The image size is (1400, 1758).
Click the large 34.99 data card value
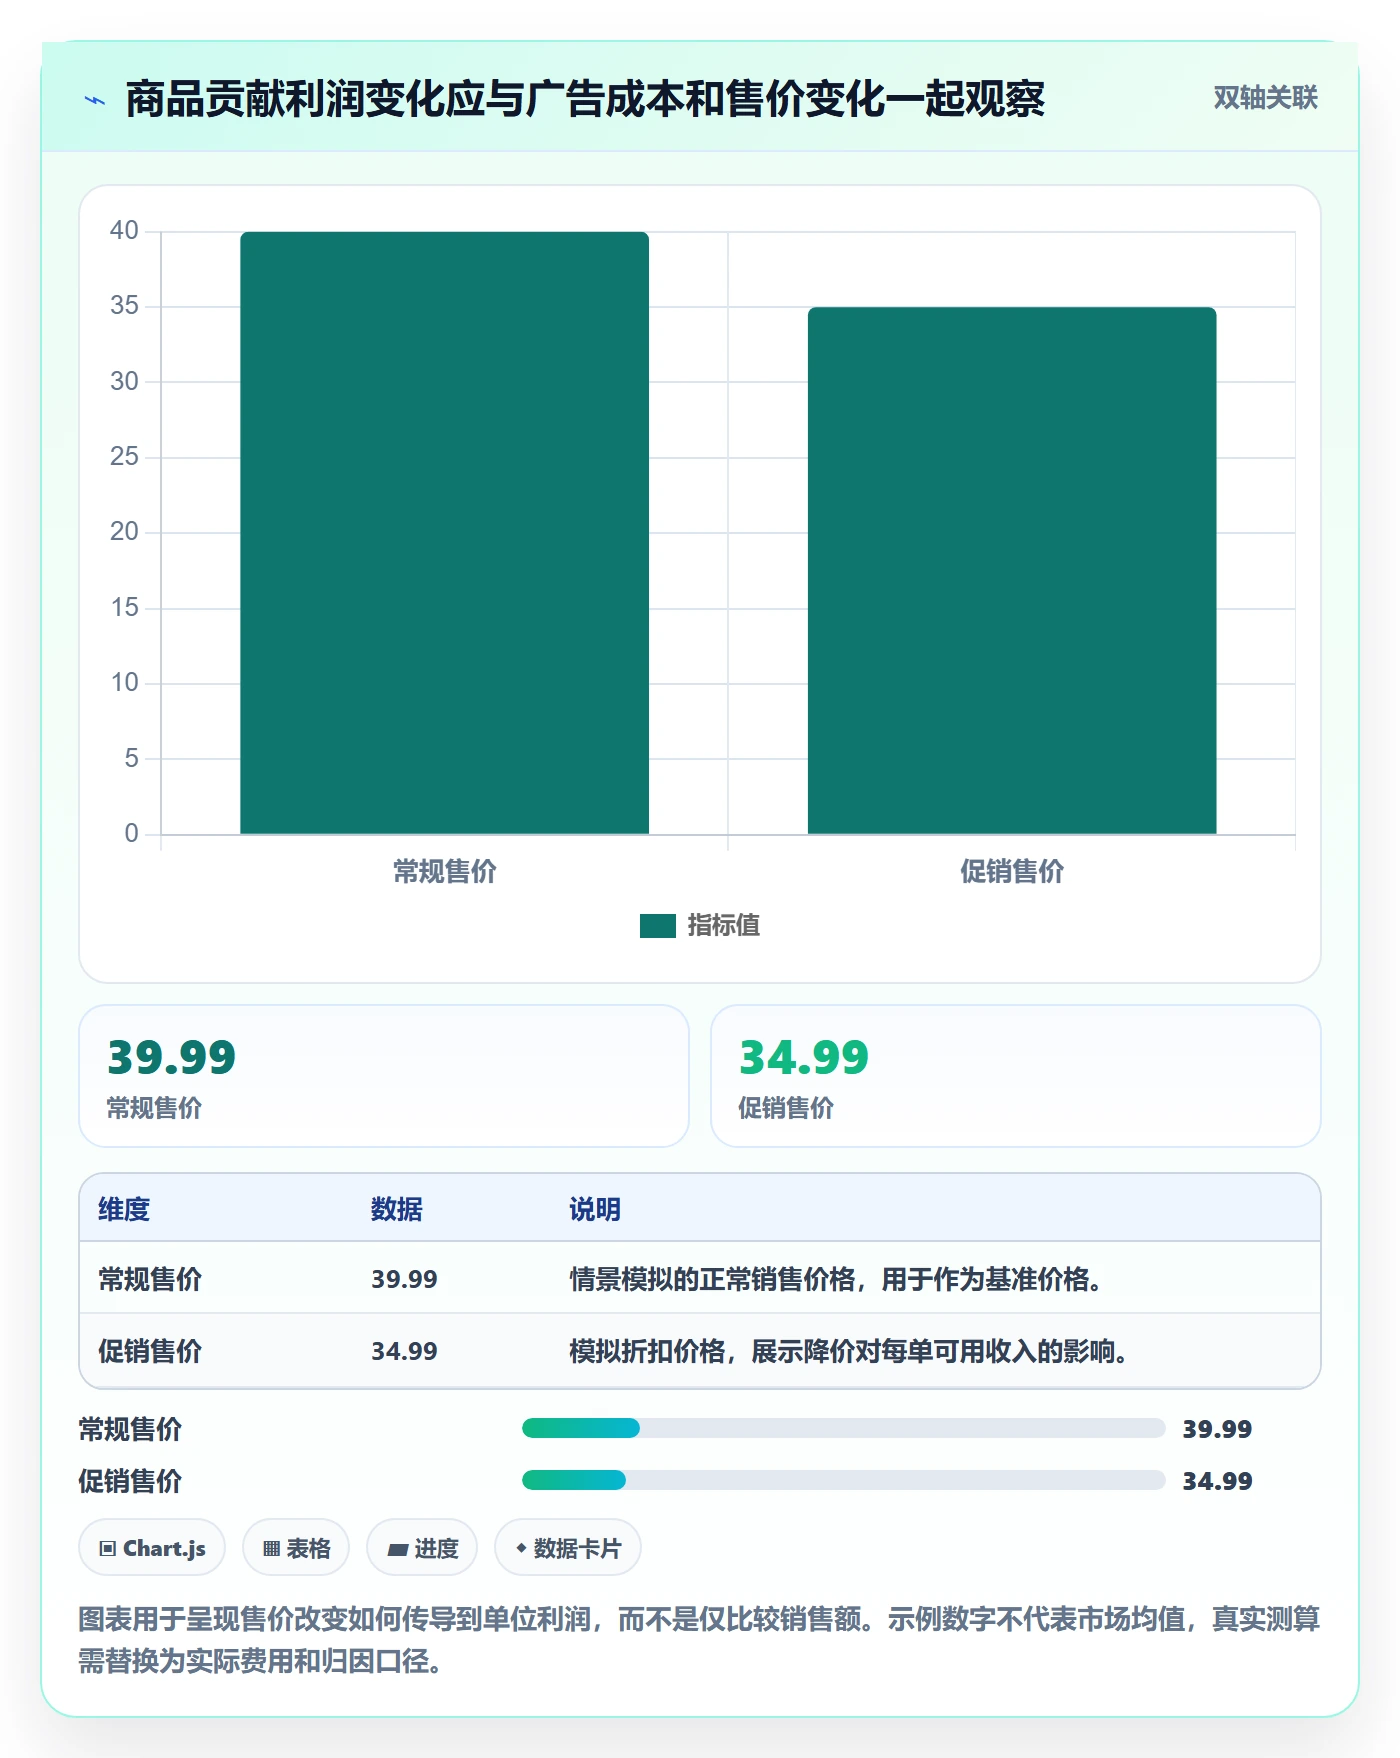(x=804, y=1058)
